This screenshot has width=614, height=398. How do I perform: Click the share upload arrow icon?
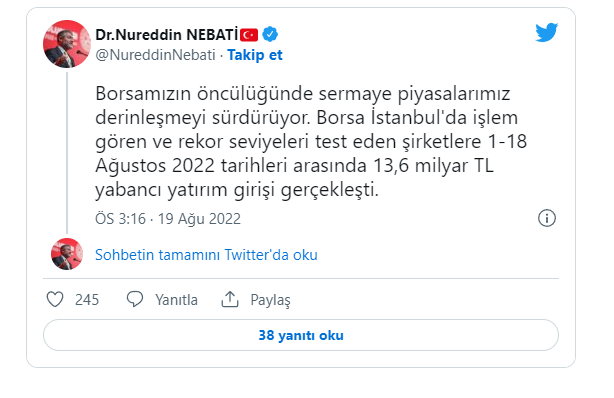pyautogui.click(x=230, y=299)
